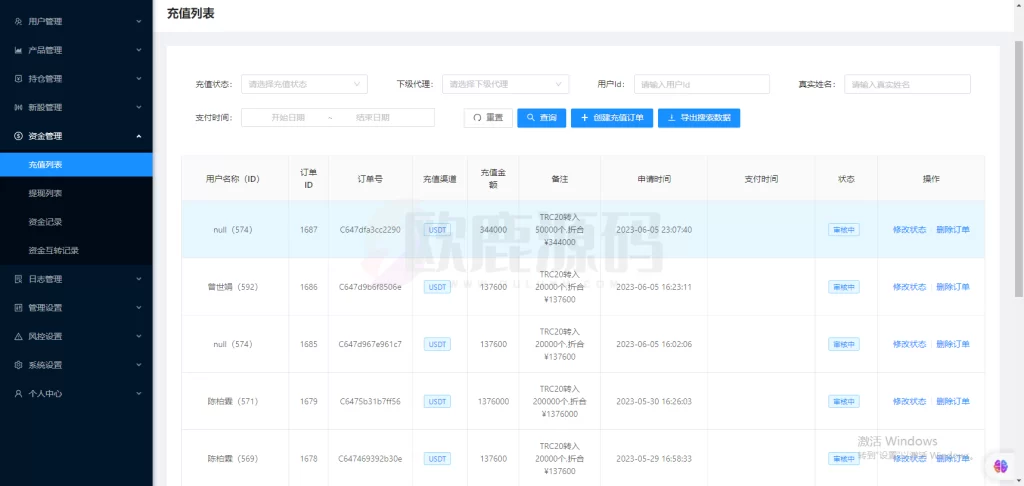This screenshot has width=1024, height=486.
Task: Click the 重置 reset button
Action: (x=488, y=118)
